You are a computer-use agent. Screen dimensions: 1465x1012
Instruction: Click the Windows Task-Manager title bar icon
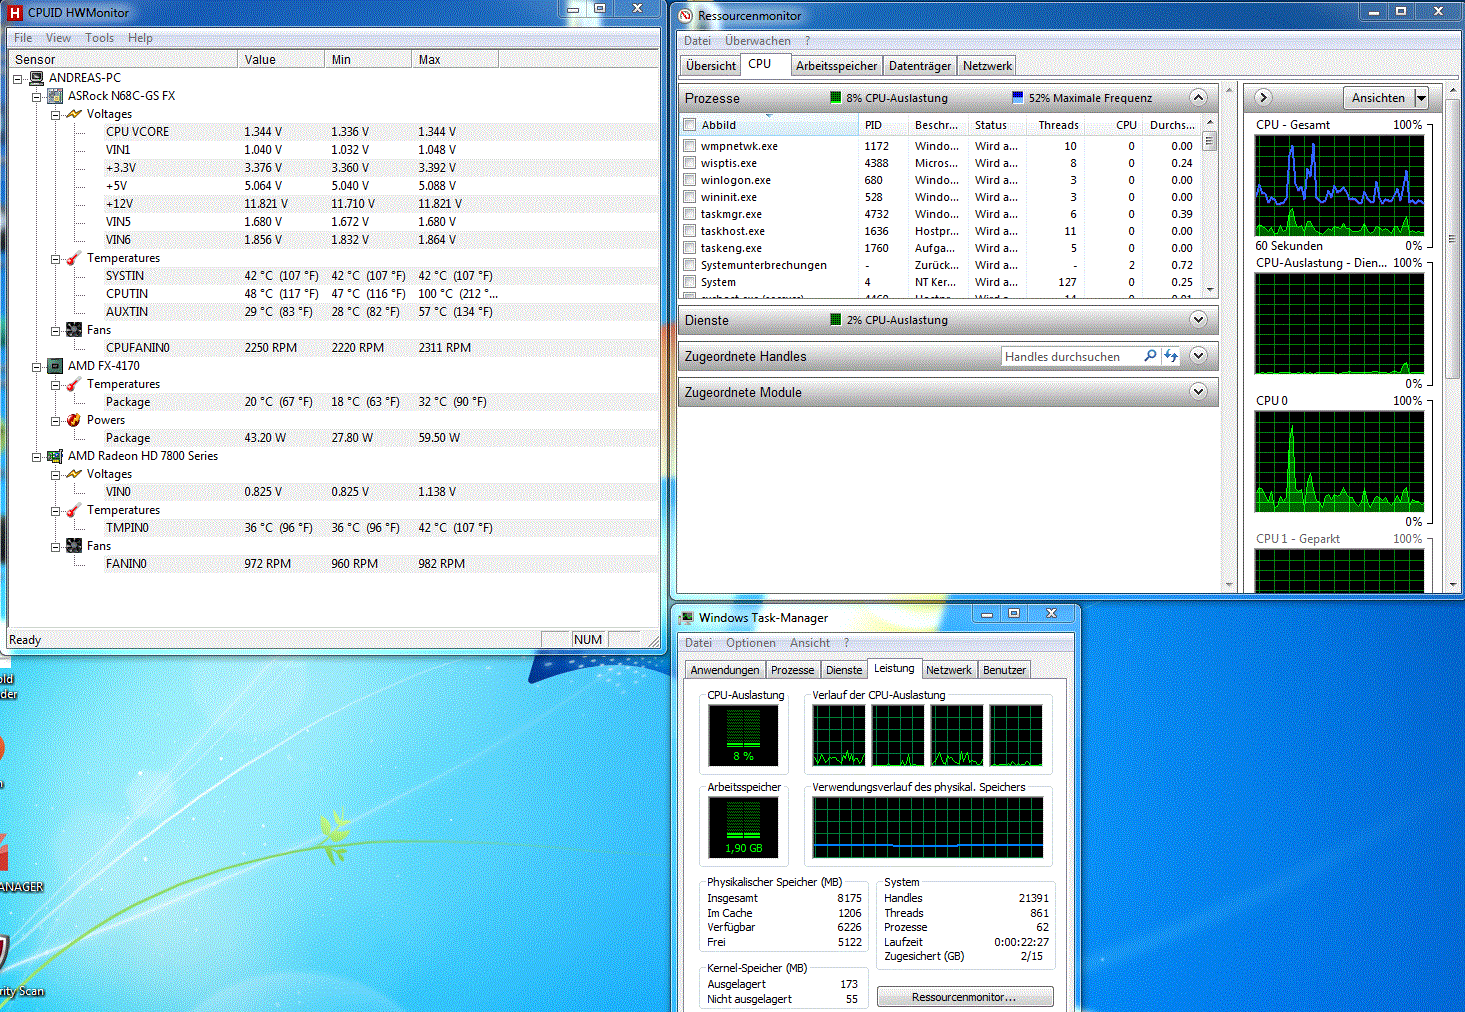pyautogui.click(x=686, y=618)
